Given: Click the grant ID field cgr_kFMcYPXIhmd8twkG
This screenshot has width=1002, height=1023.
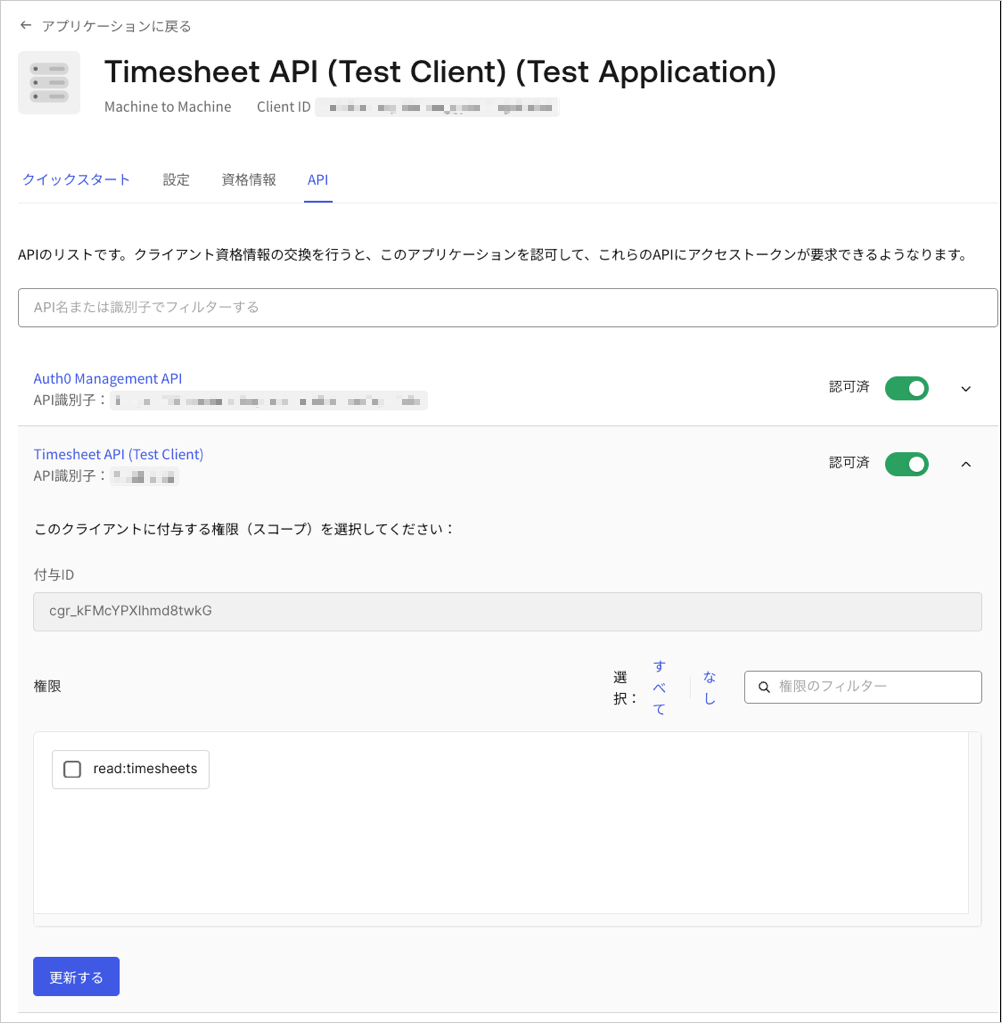Looking at the screenshot, I should click(507, 611).
